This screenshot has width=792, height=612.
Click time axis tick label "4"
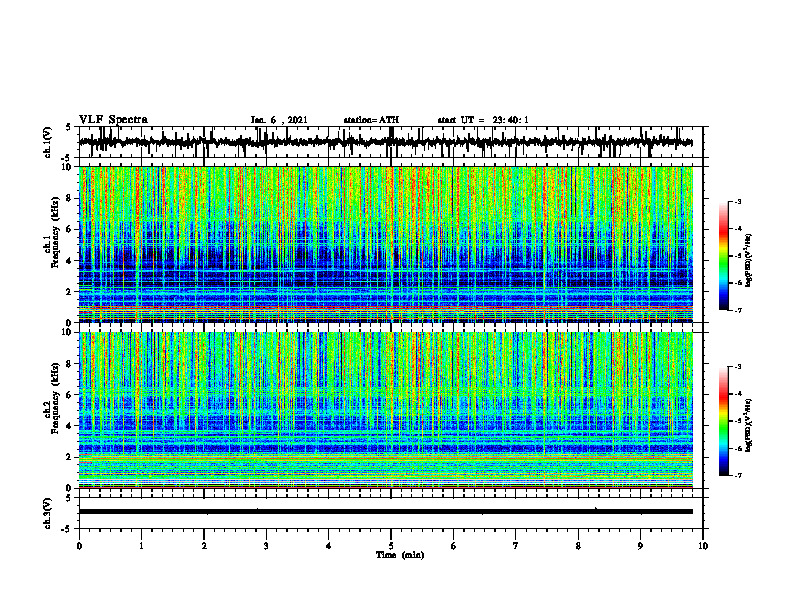[x=329, y=546]
